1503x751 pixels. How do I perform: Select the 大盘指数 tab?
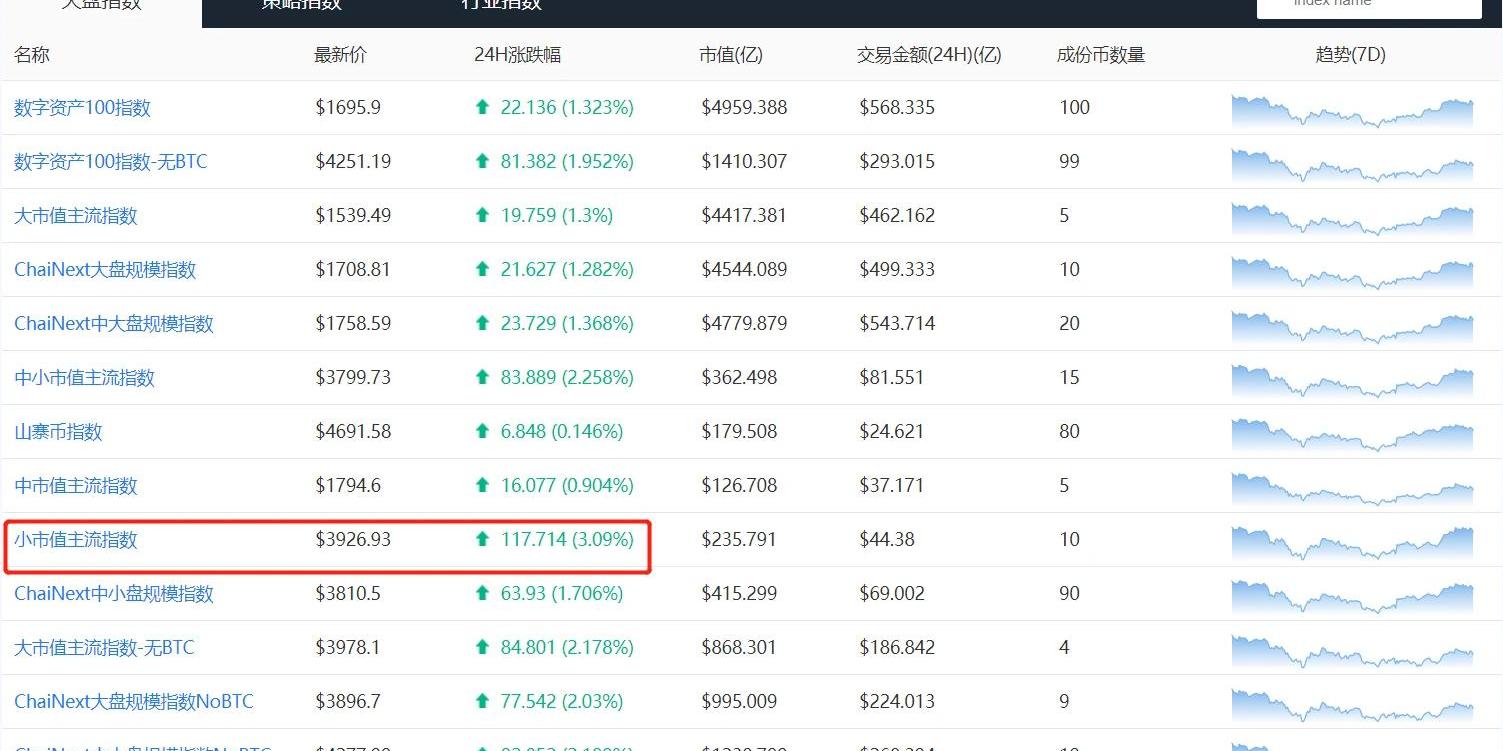point(101,5)
